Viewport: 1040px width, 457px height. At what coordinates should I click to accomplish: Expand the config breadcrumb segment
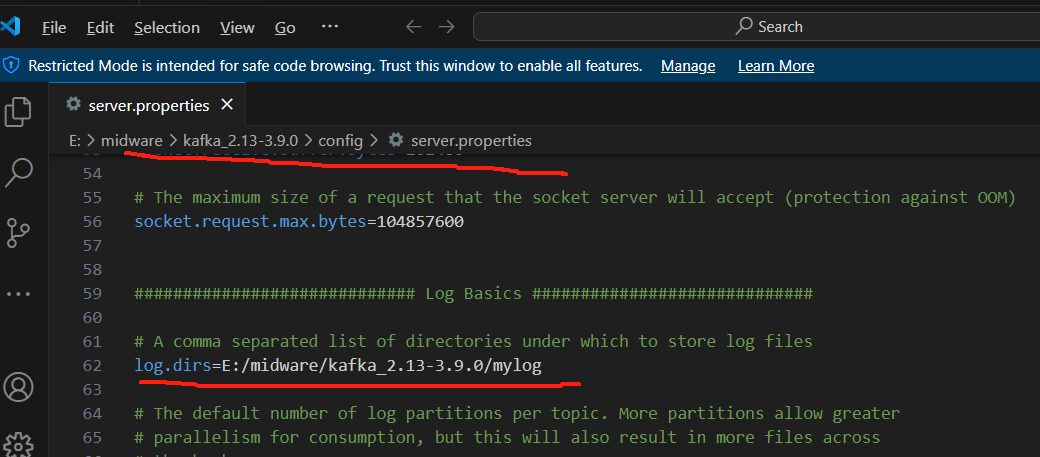pos(340,141)
